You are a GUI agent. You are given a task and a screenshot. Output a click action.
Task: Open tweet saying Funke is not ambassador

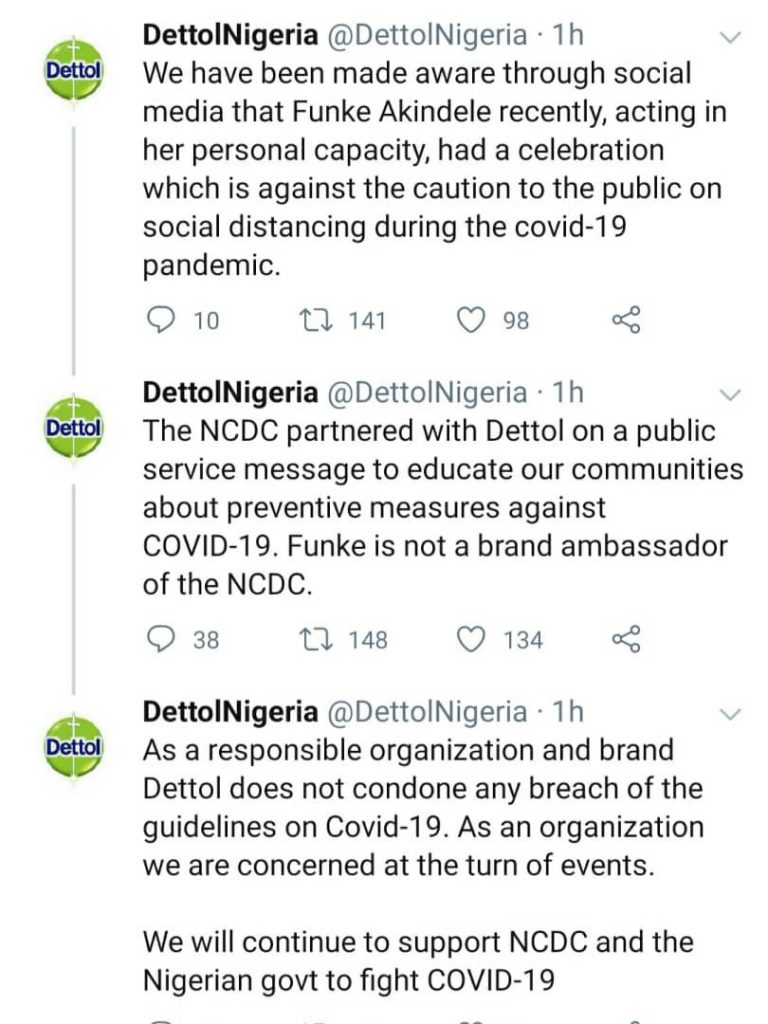430,508
